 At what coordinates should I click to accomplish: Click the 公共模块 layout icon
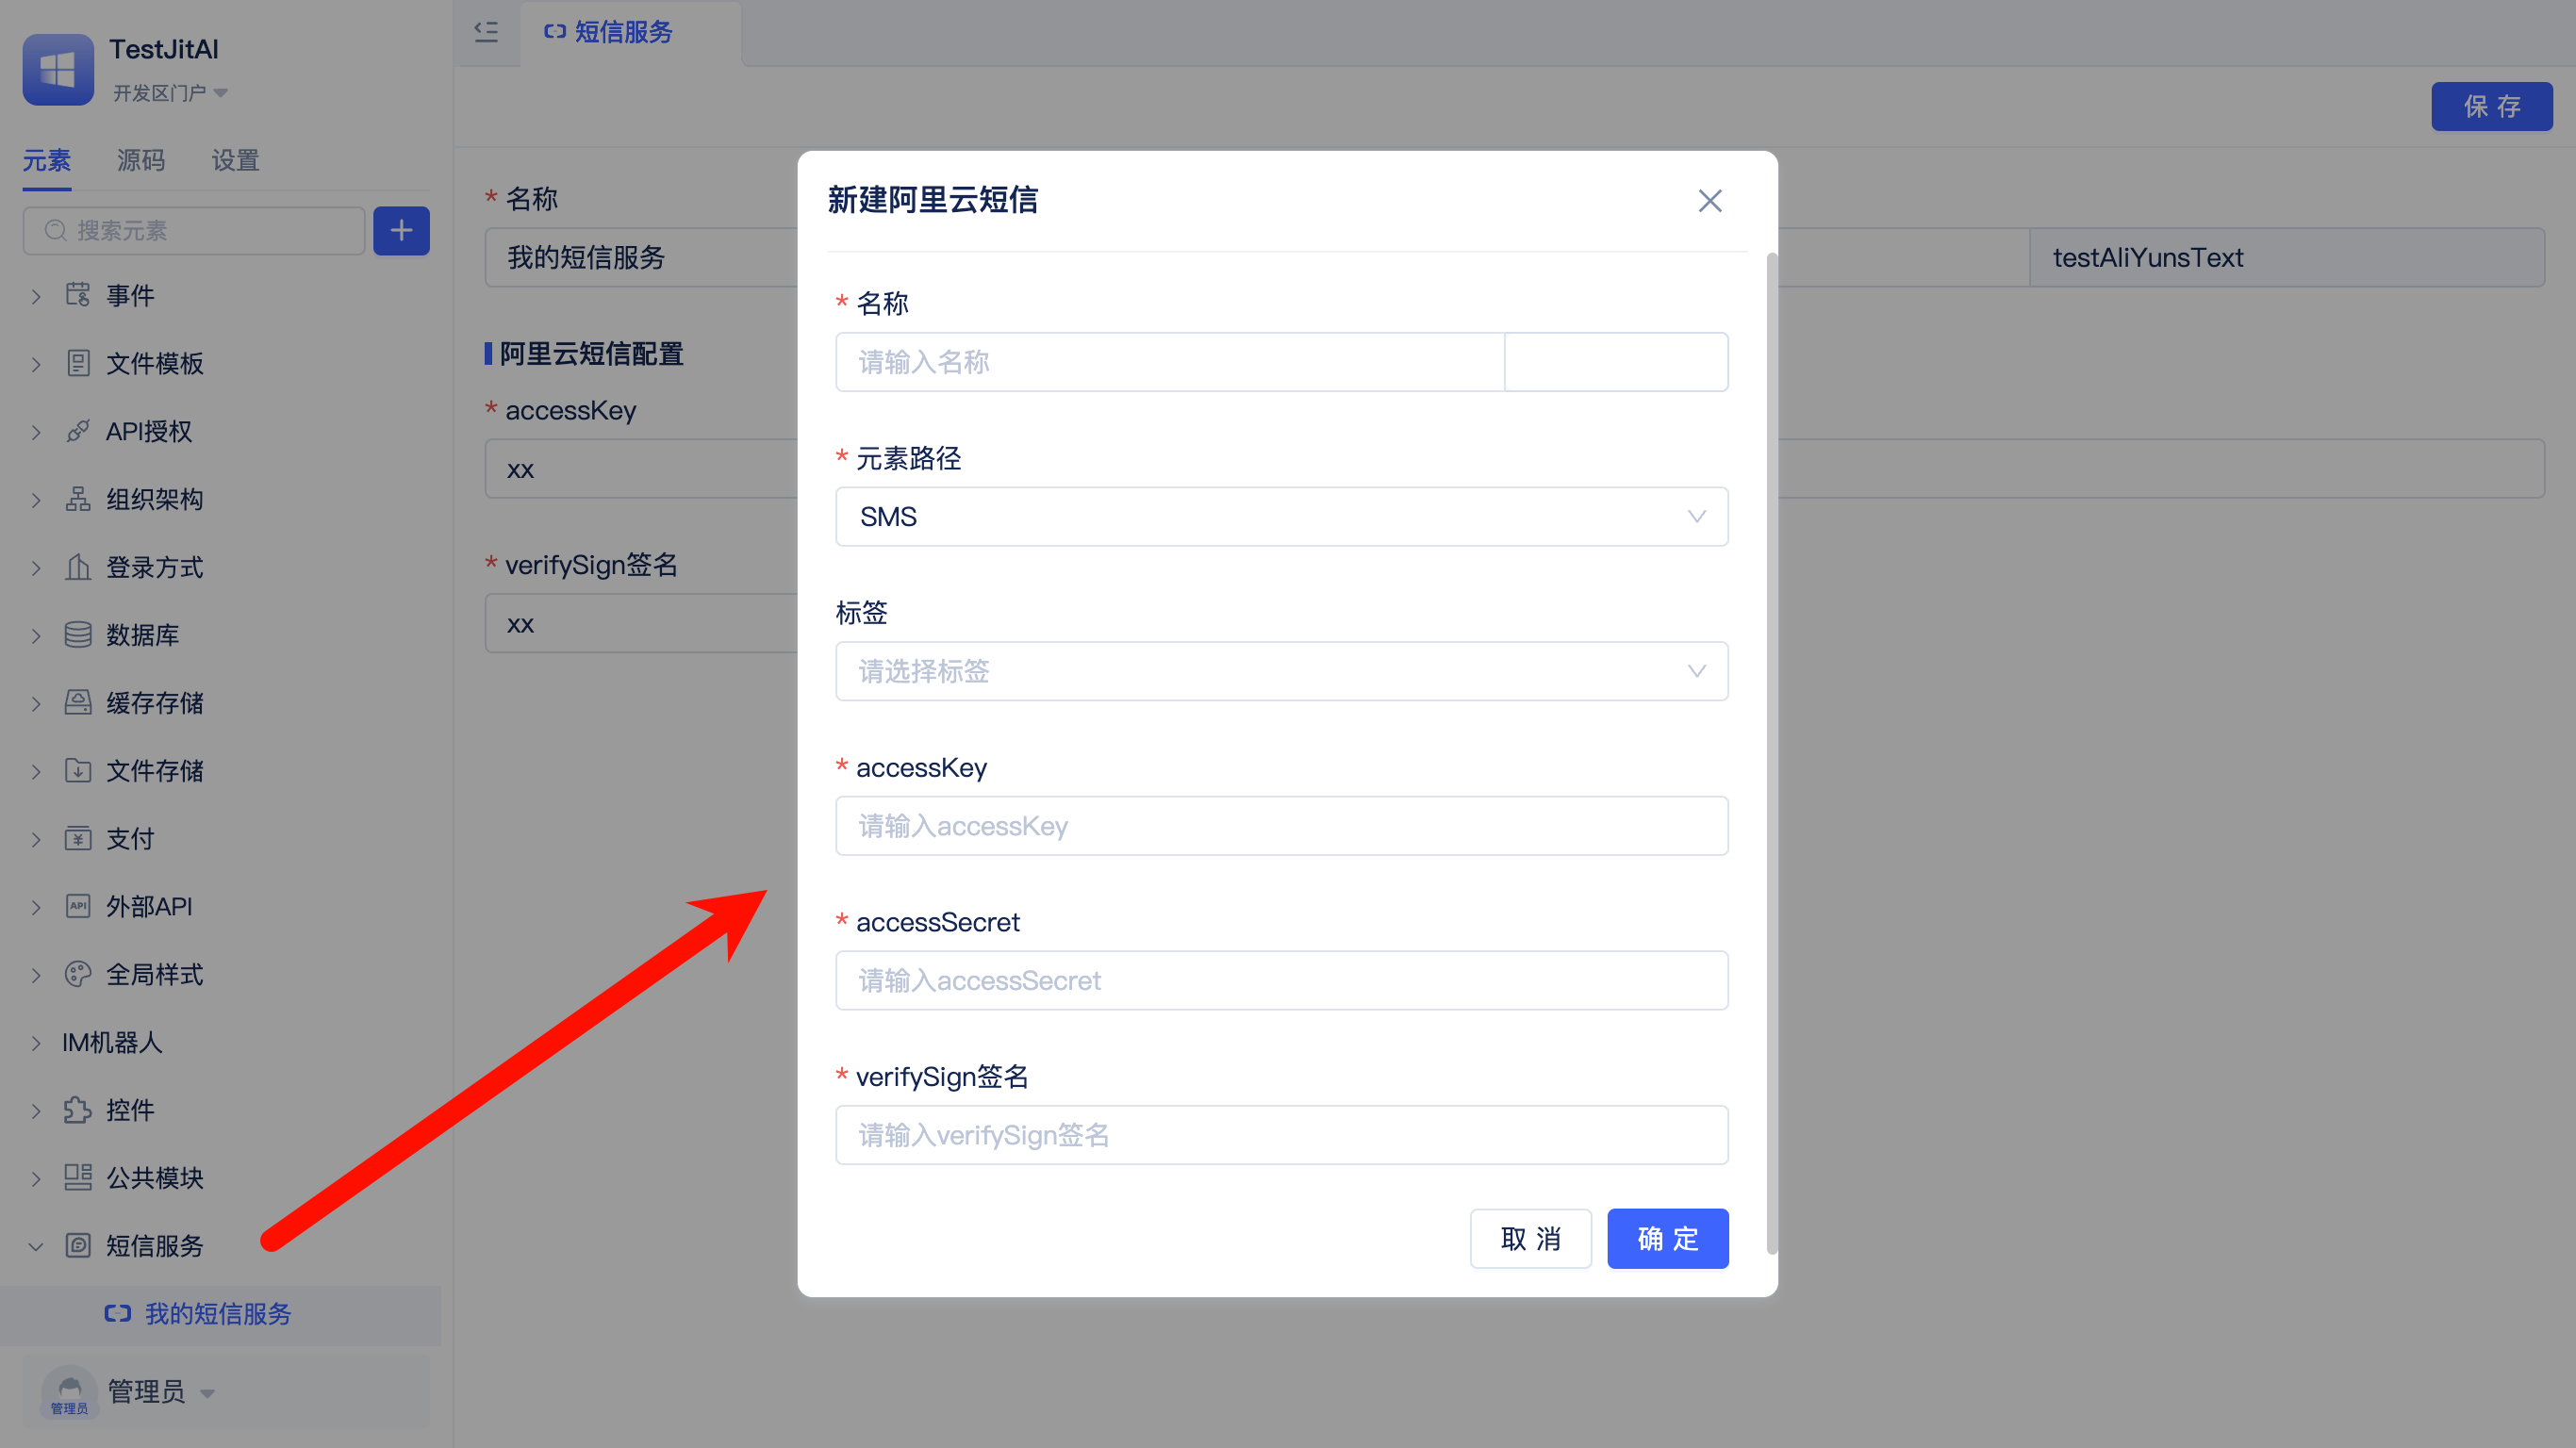(x=78, y=1178)
